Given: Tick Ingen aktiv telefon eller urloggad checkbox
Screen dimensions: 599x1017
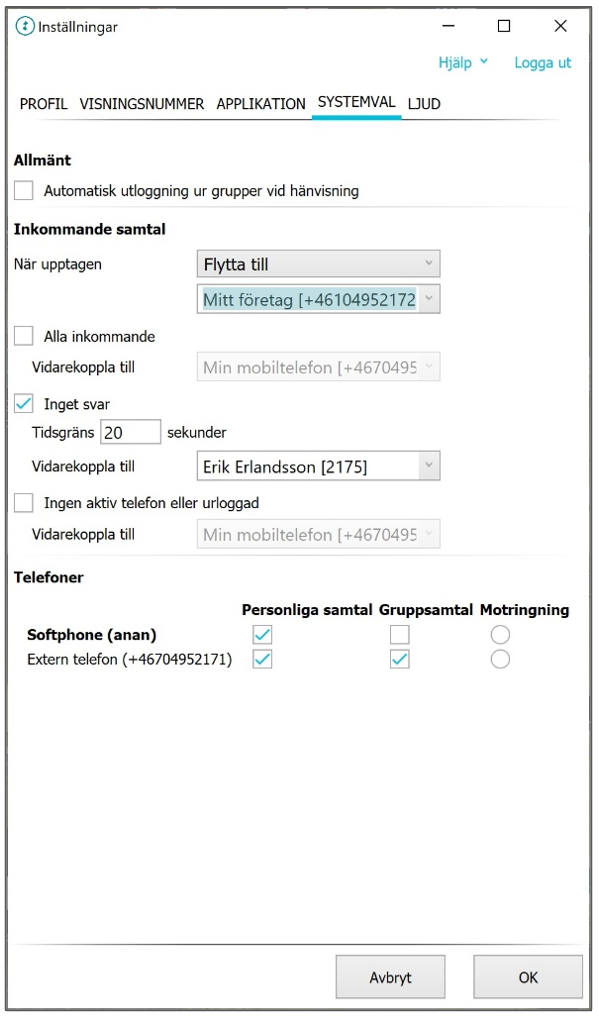Looking at the screenshot, I should tap(24, 503).
